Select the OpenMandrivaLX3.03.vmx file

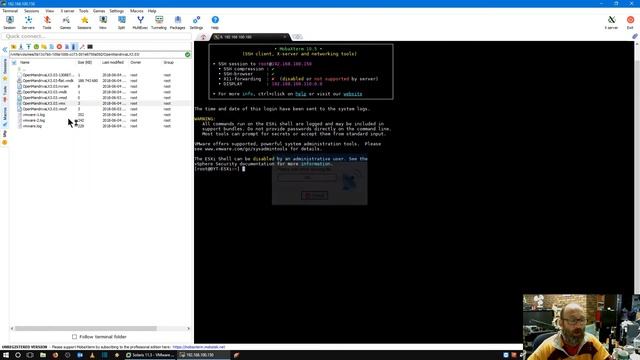point(44,104)
